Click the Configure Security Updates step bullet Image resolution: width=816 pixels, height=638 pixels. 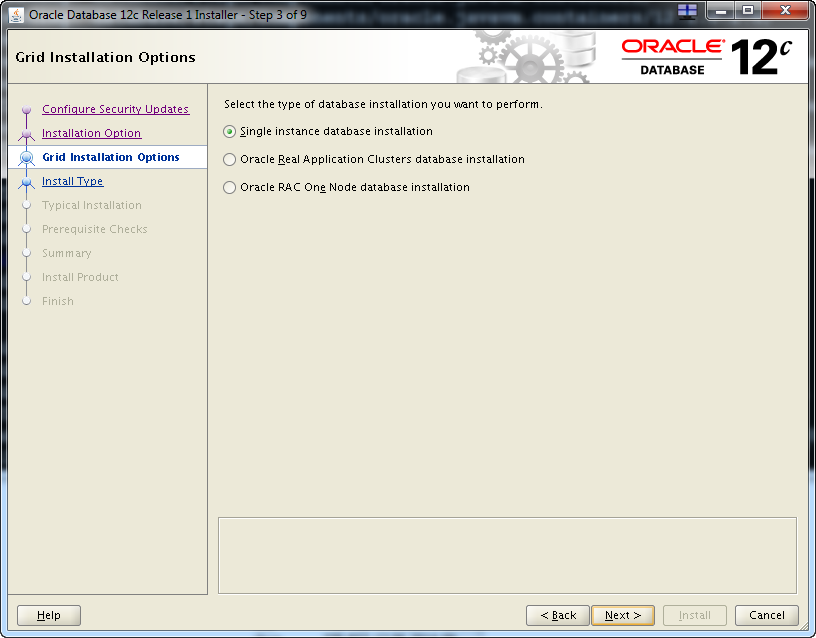27,110
